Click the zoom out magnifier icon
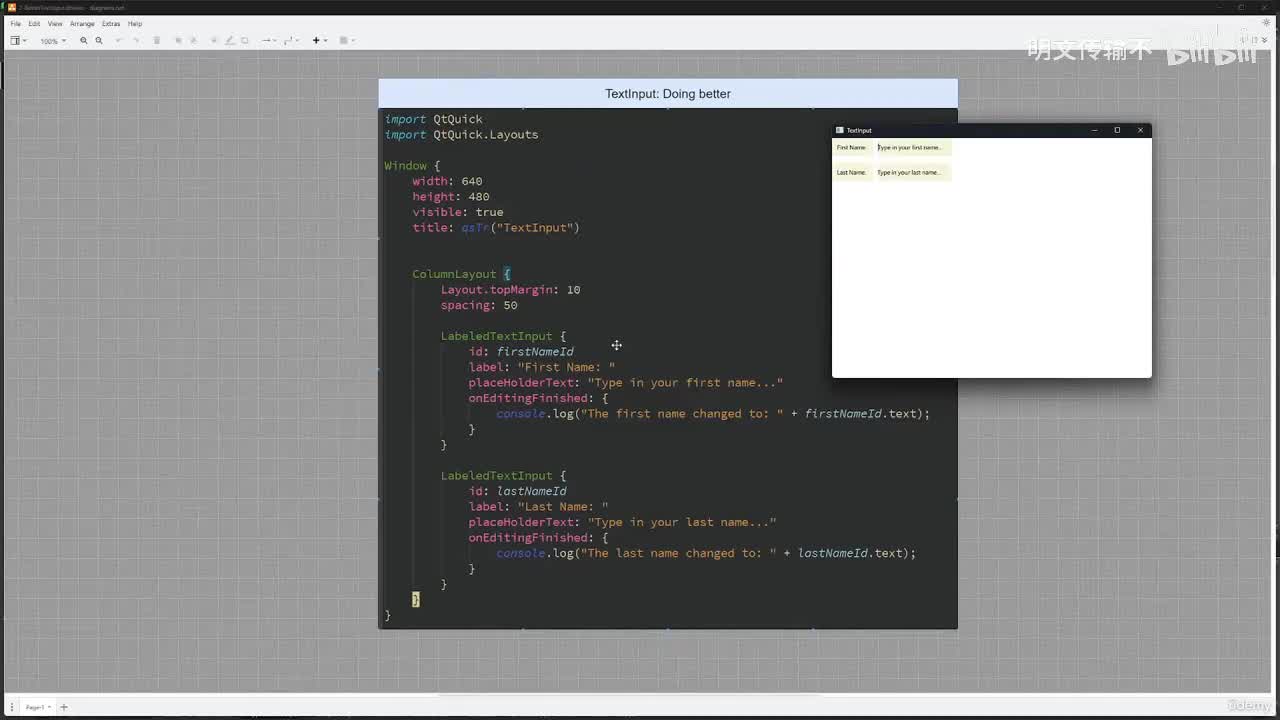This screenshot has height=720, width=1280. point(99,41)
